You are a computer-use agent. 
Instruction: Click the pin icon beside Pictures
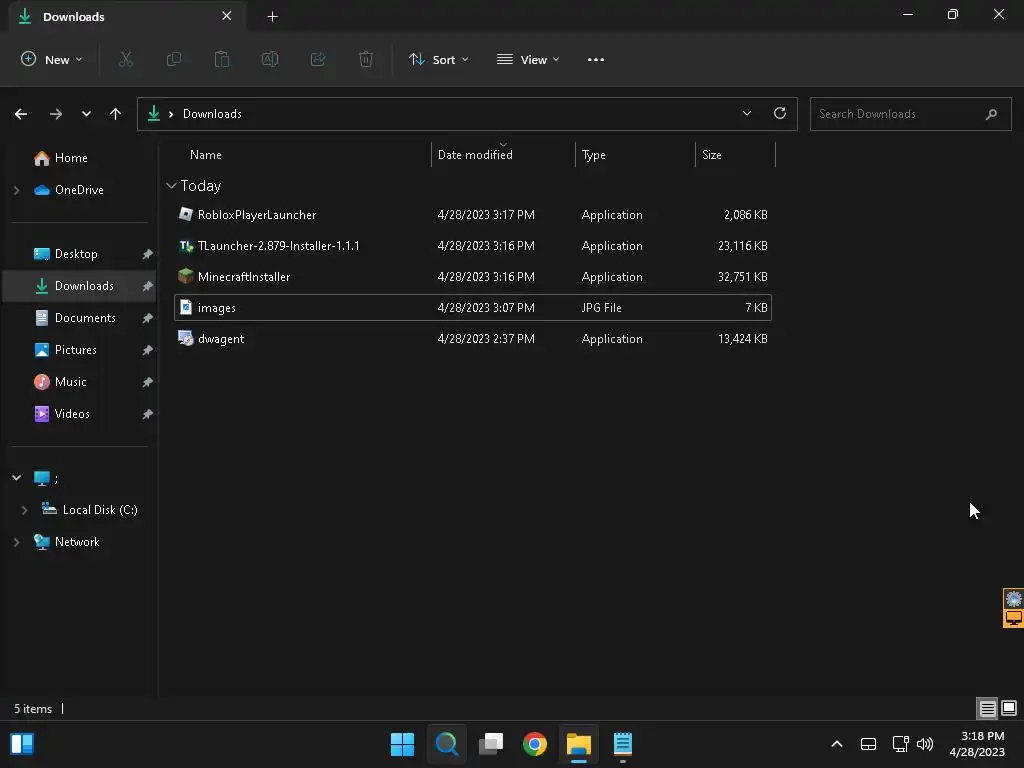pyautogui.click(x=148, y=350)
